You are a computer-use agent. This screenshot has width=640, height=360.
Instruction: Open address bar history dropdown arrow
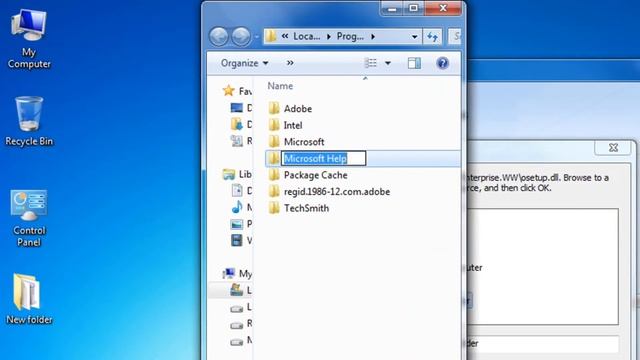tap(414, 37)
